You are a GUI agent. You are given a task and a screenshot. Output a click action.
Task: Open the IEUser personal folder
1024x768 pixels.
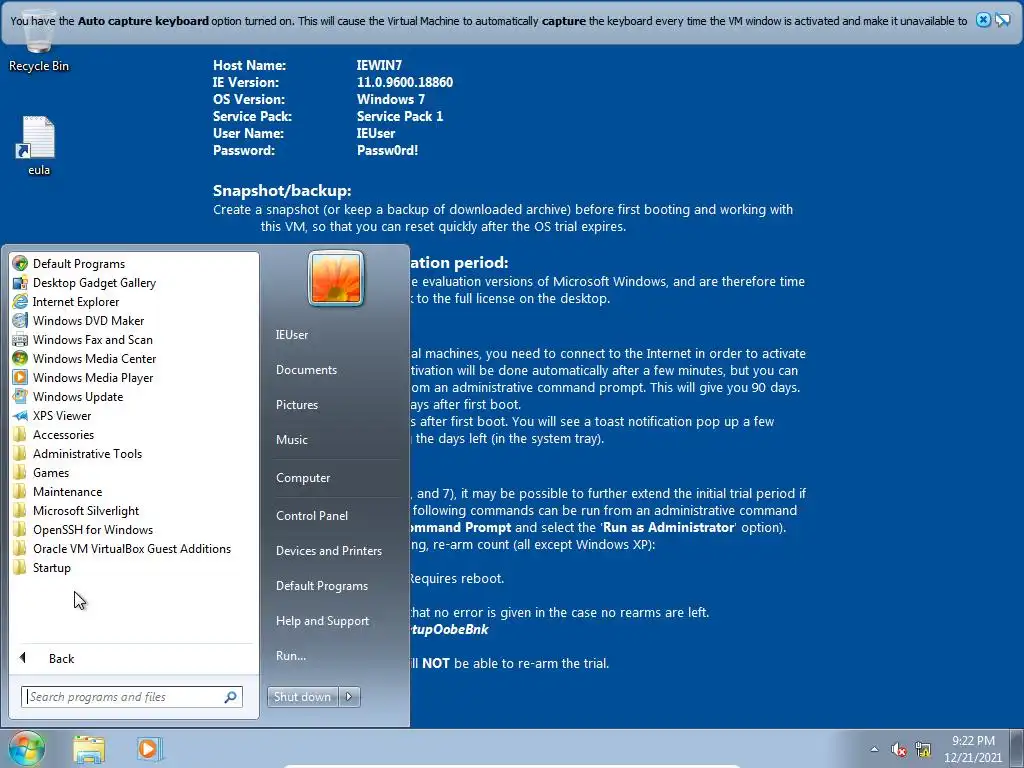(x=292, y=335)
